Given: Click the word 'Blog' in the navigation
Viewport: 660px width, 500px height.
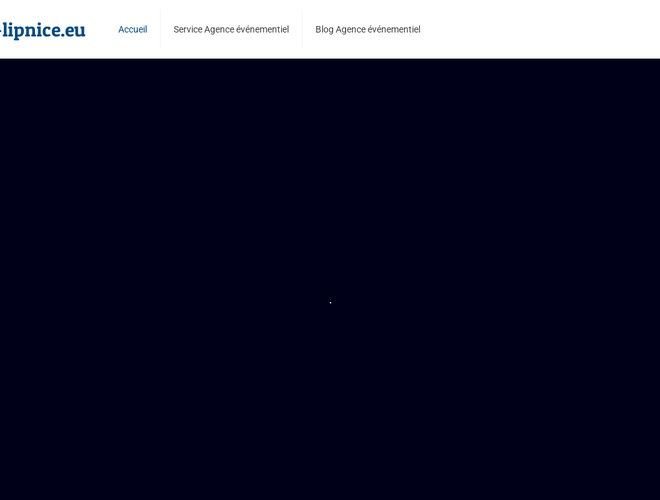Looking at the screenshot, I should [324, 30].
